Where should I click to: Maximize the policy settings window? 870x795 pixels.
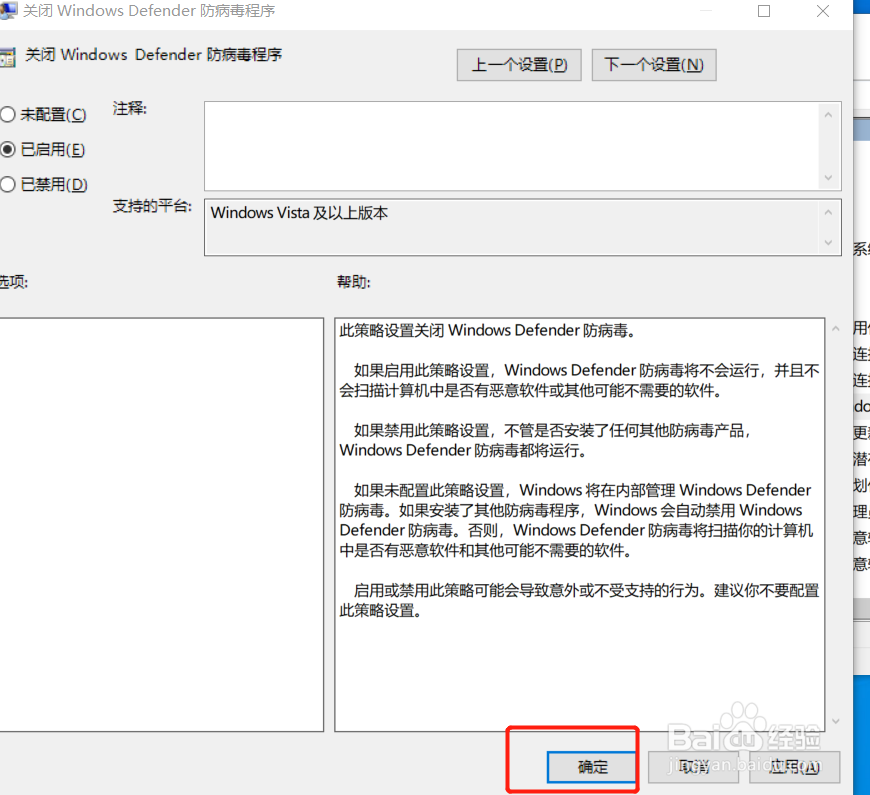click(764, 11)
